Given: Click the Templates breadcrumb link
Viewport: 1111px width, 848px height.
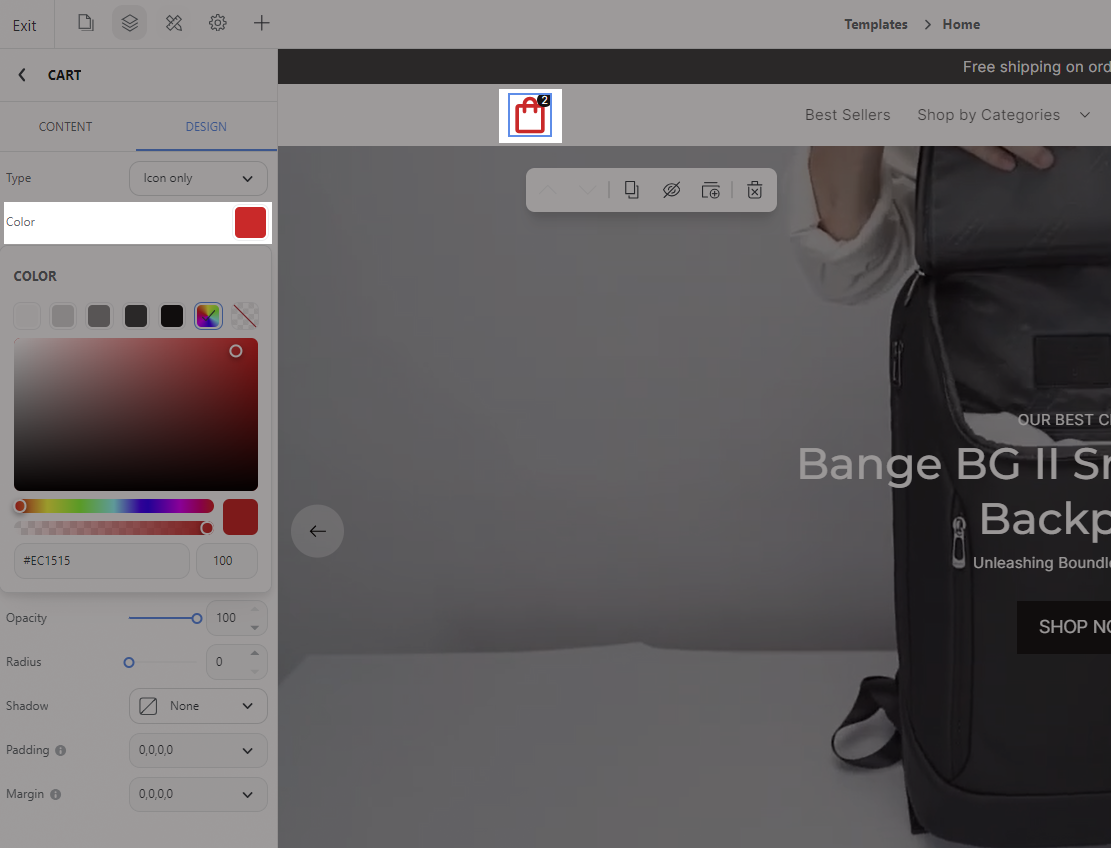Looking at the screenshot, I should [875, 24].
